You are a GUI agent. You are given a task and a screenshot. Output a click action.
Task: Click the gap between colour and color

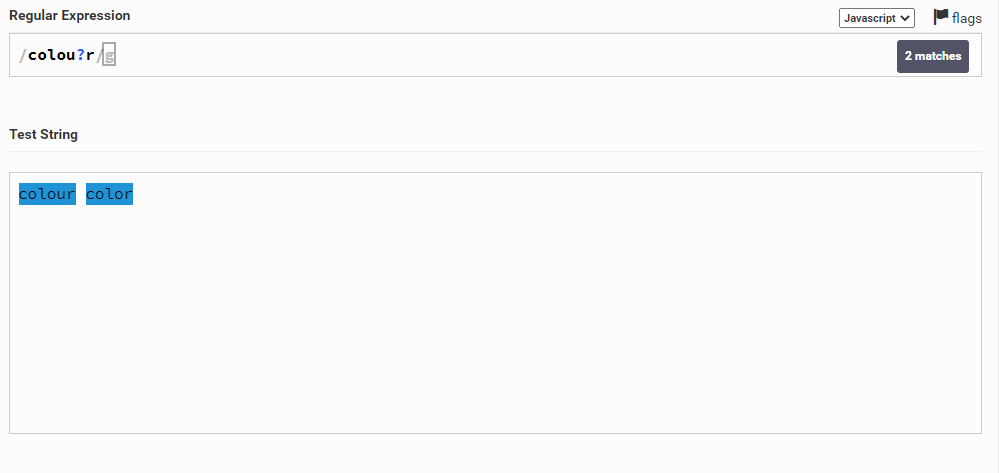coord(81,194)
